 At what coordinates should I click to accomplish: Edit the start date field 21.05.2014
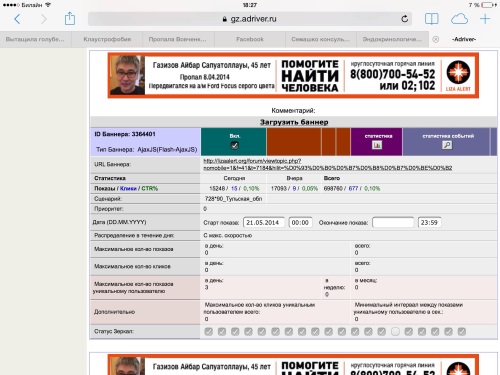(264, 222)
